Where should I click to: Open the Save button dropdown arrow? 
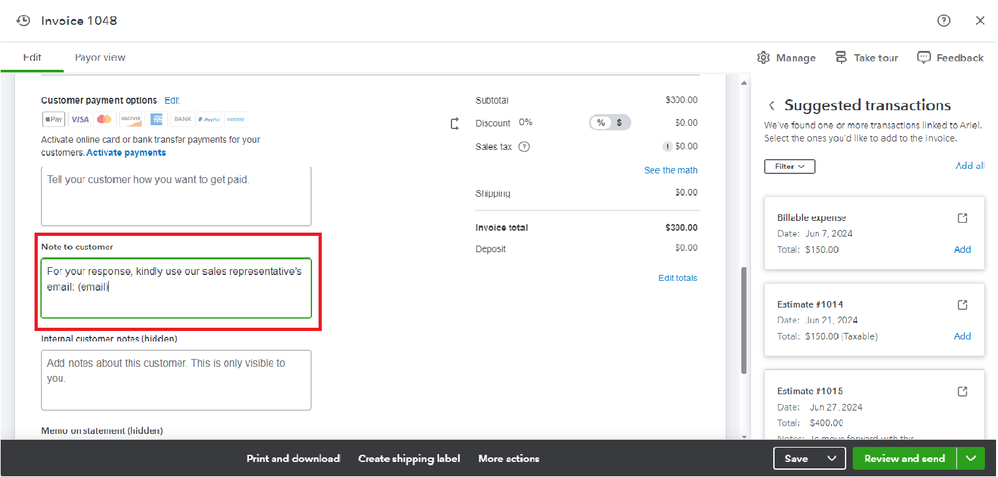(x=830, y=458)
